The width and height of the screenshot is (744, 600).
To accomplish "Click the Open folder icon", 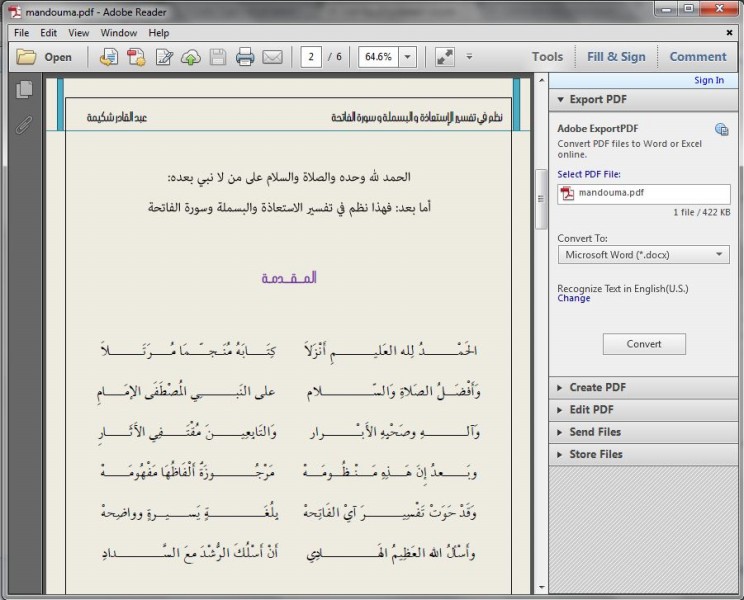I will tap(27, 57).
